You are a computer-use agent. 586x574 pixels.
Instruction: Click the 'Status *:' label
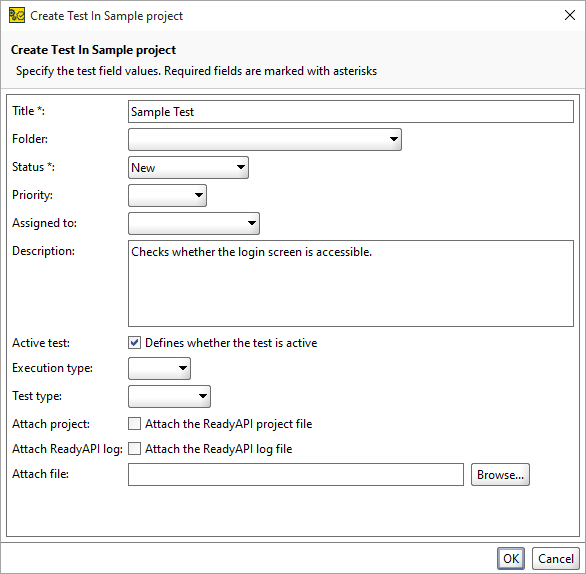(33, 167)
